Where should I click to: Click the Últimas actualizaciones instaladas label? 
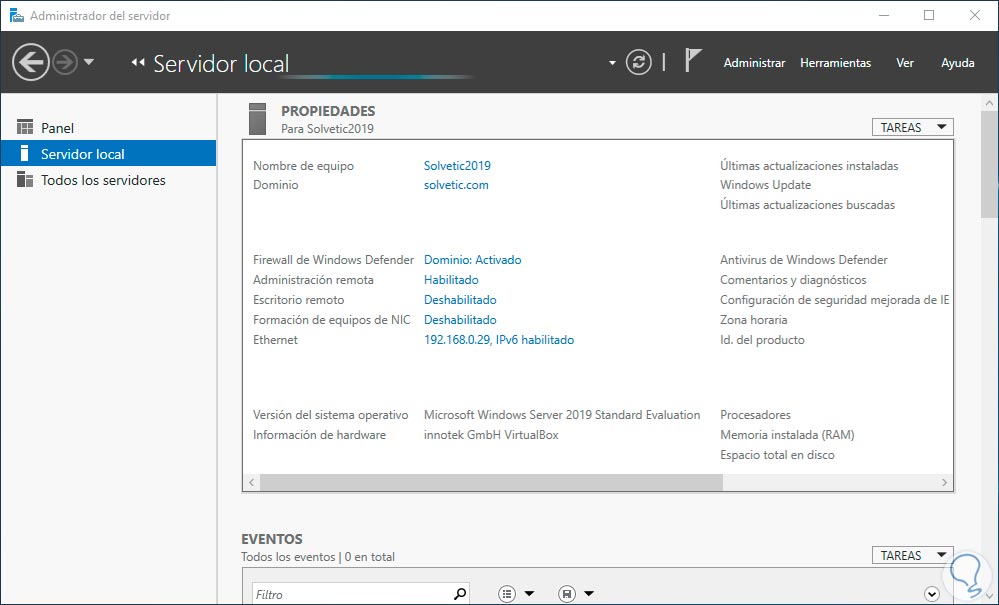click(809, 166)
